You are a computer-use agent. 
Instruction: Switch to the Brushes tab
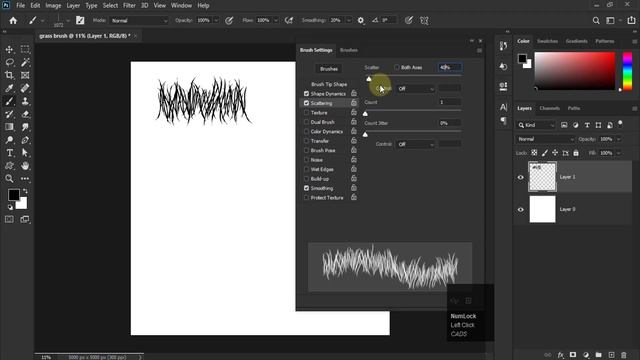[349, 50]
